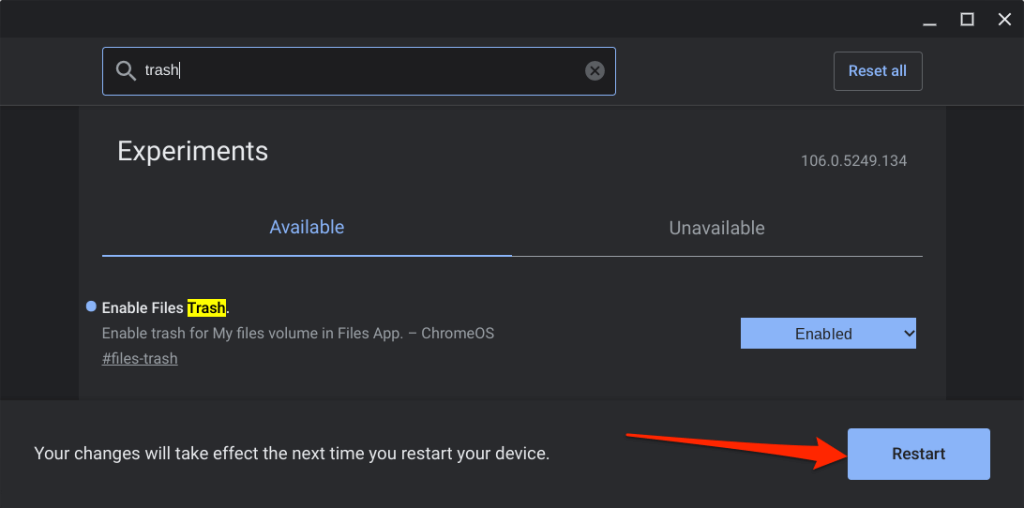Switch to the Available tab
The image size is (1024, 508).
point(307,228)
